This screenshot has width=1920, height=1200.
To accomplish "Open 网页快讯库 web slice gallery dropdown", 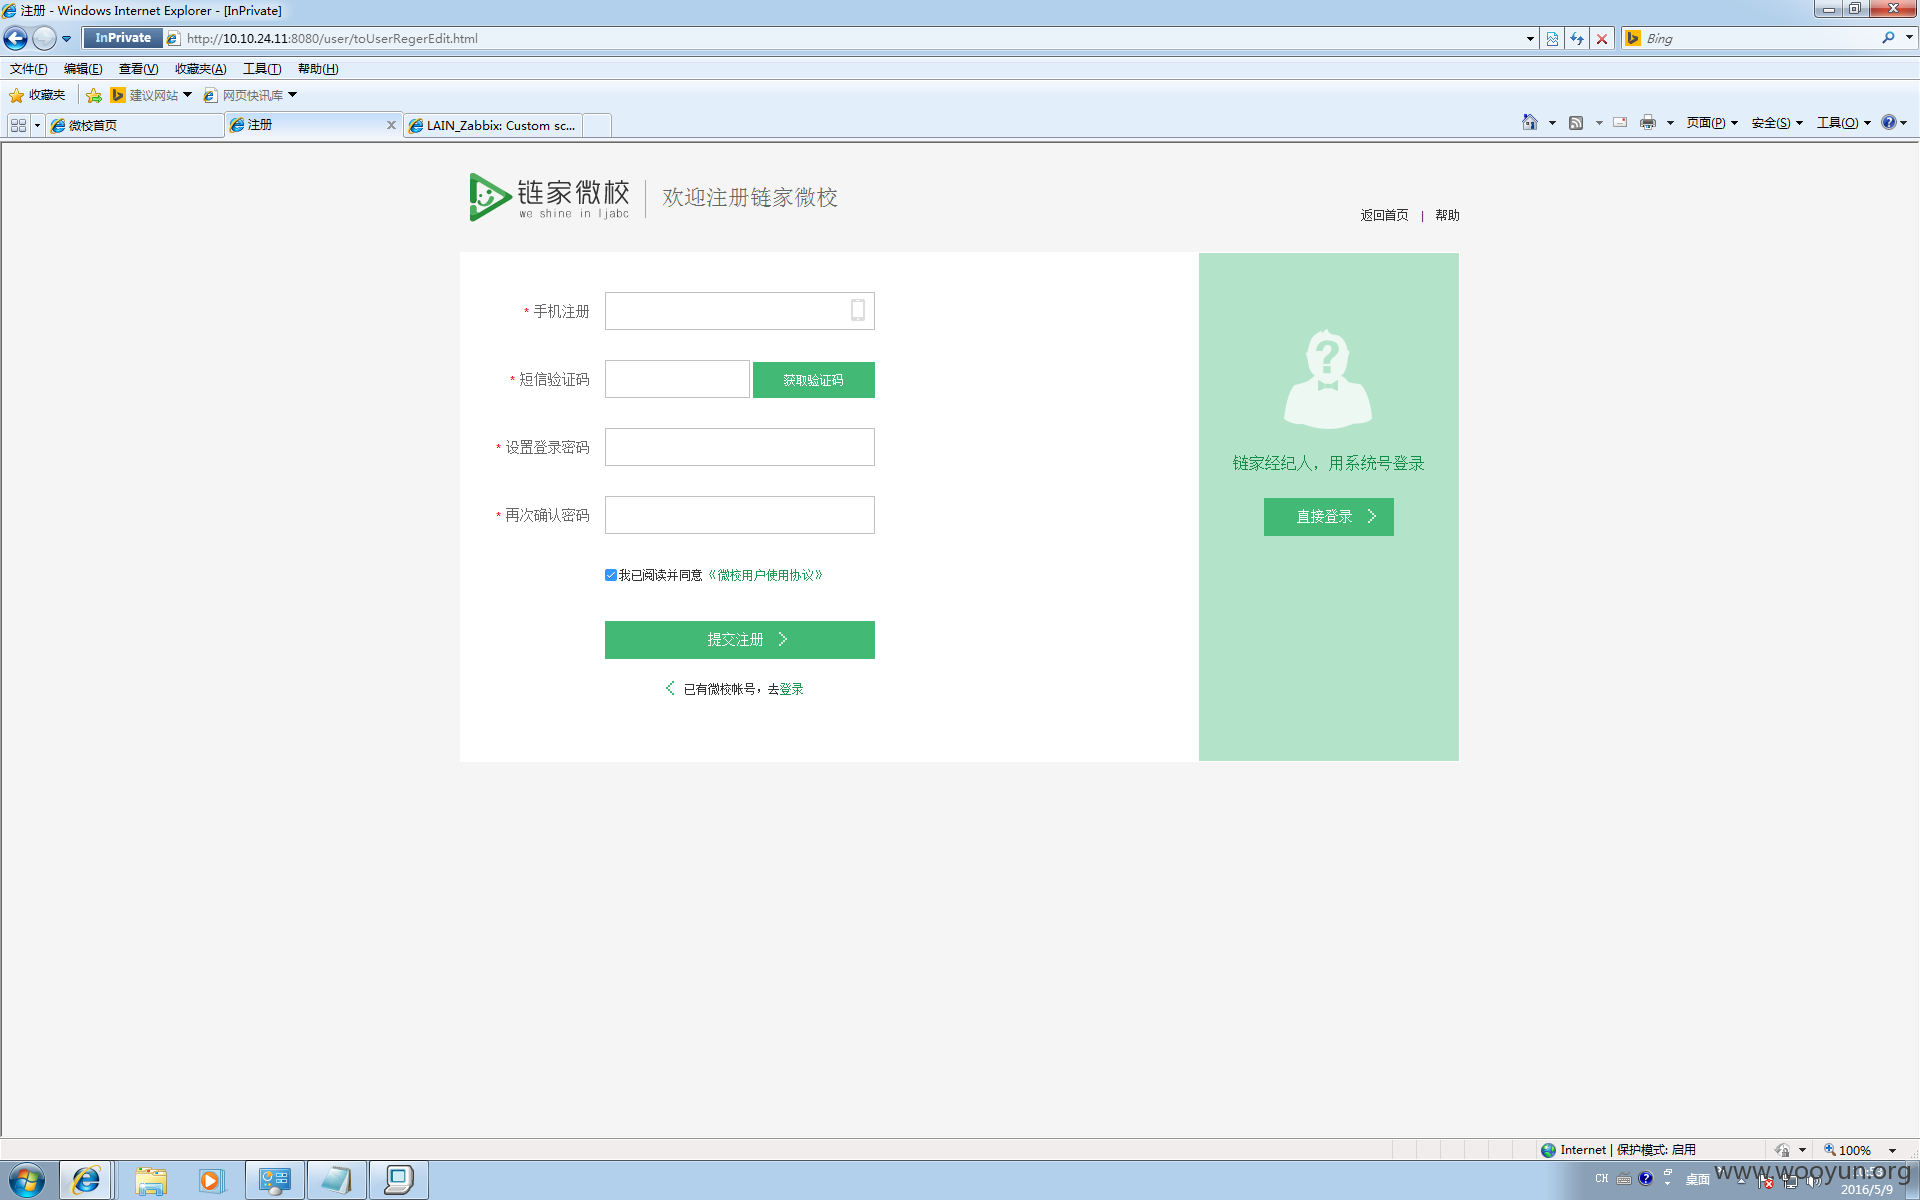I will tap(250, 95).
